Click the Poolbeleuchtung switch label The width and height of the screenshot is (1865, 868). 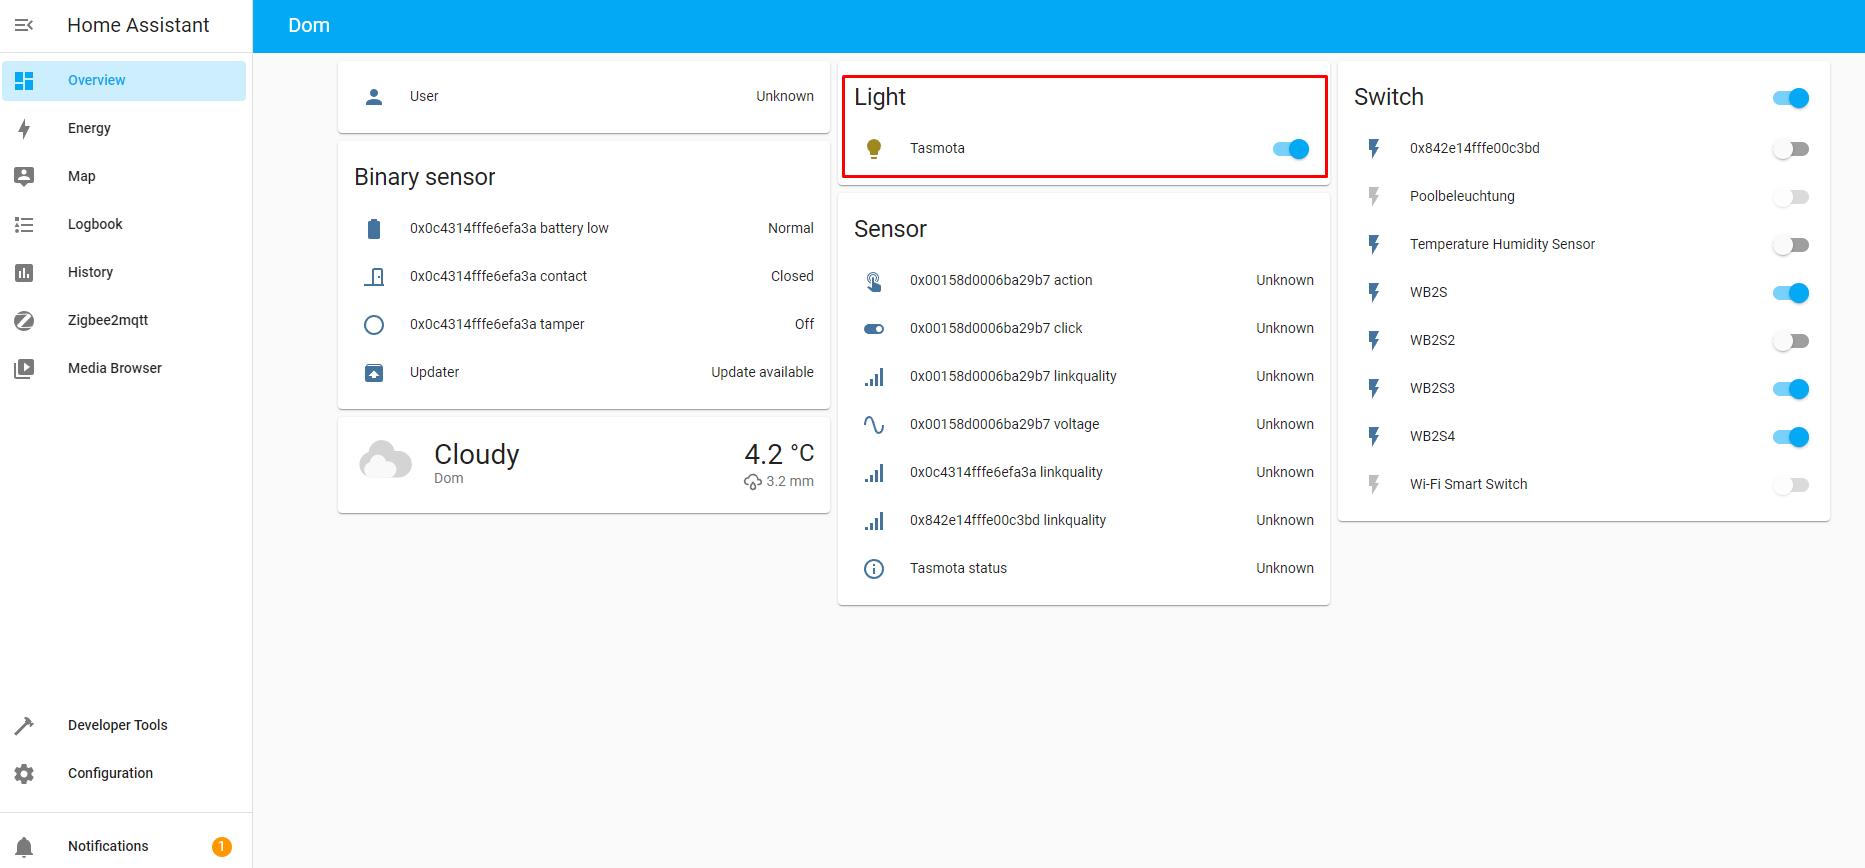coord(1462,196)
